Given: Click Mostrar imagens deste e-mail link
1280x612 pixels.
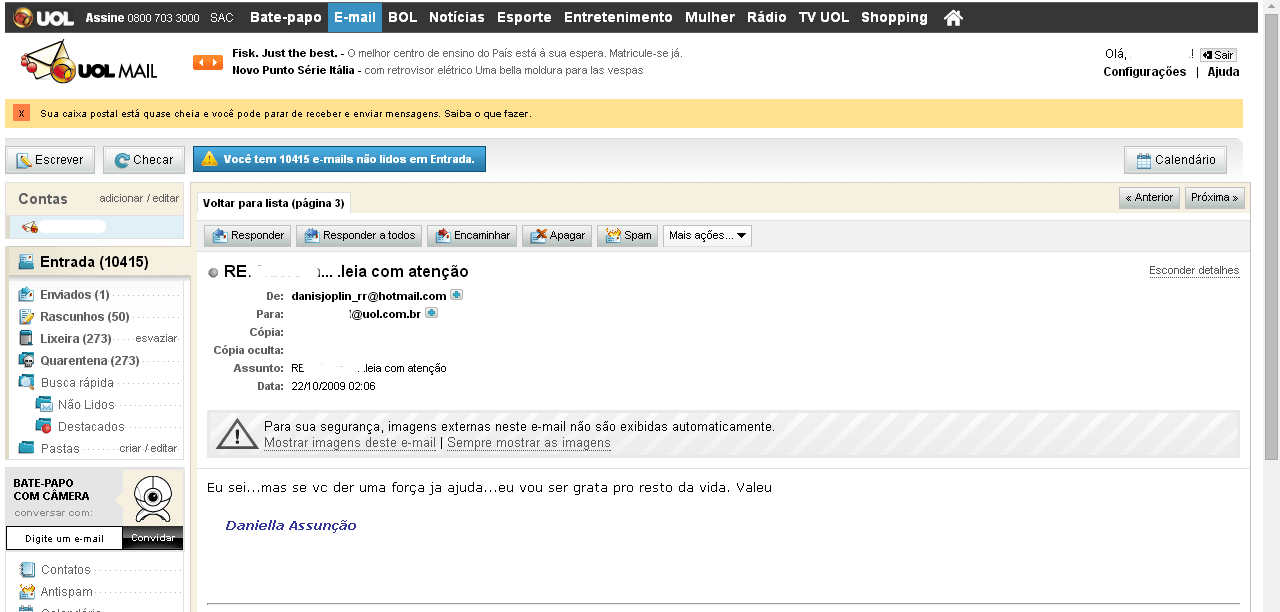Looking at the screenshot, I should (349, 443).
